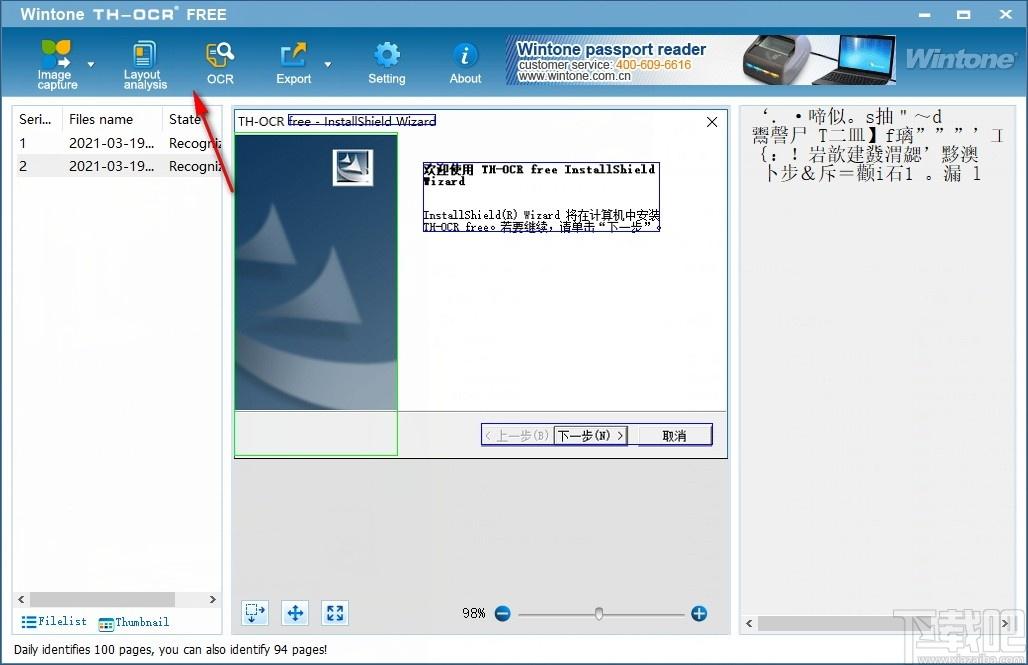Image resolution: width=1028 pixels, height=665 pixels.
Task: Click the 98% zoom value
Action: coord(473,613)
